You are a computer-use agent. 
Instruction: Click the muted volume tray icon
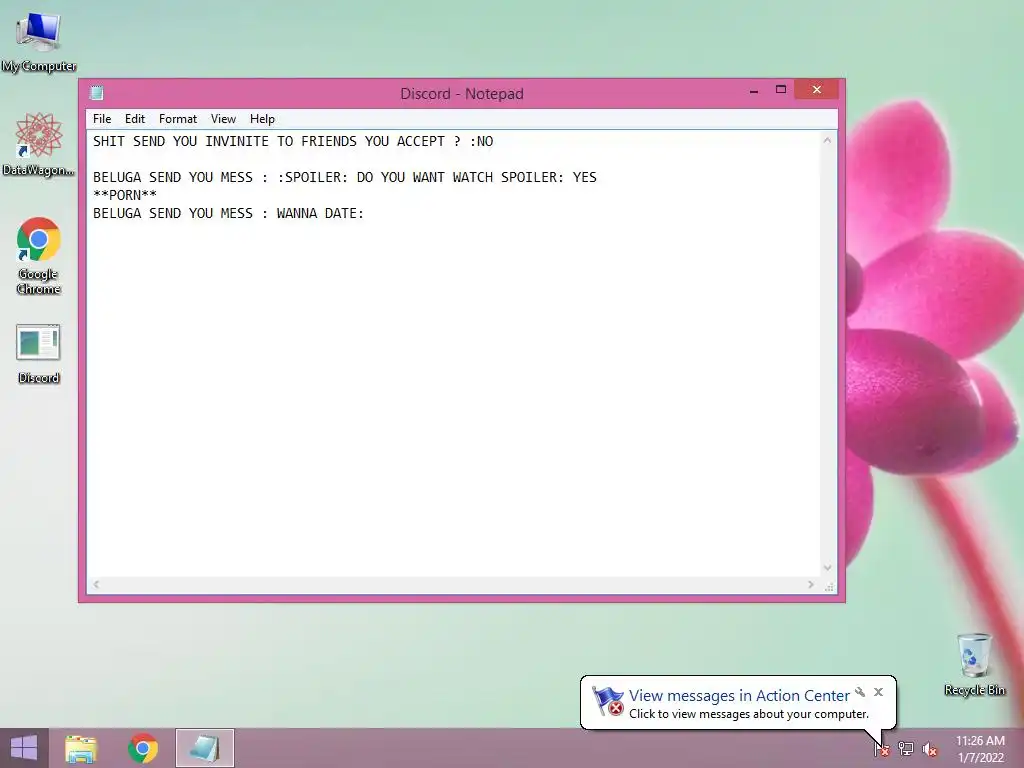click(930, 749)
